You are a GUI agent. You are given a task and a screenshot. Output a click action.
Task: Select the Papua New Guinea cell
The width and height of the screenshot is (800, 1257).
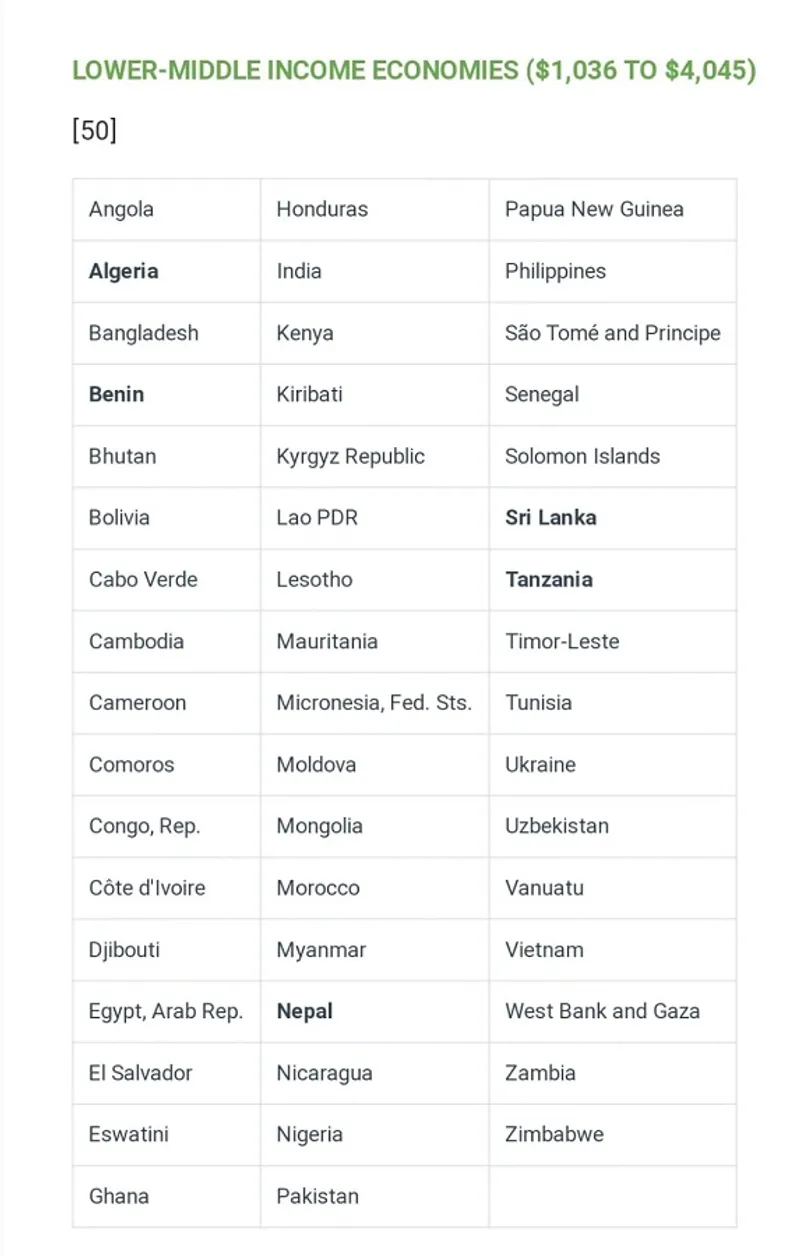click(x=594, y=209)
